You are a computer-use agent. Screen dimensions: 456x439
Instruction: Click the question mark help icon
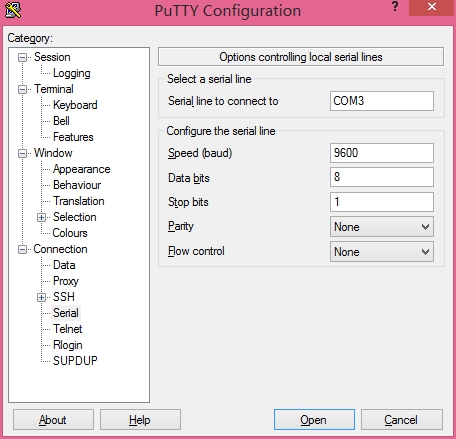(395, 7)
